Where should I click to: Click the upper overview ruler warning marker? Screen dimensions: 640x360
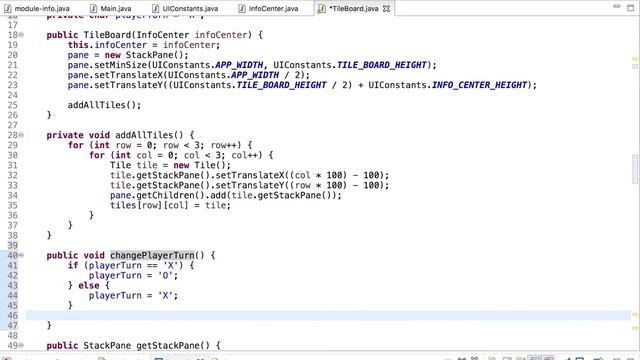(635, 59)
